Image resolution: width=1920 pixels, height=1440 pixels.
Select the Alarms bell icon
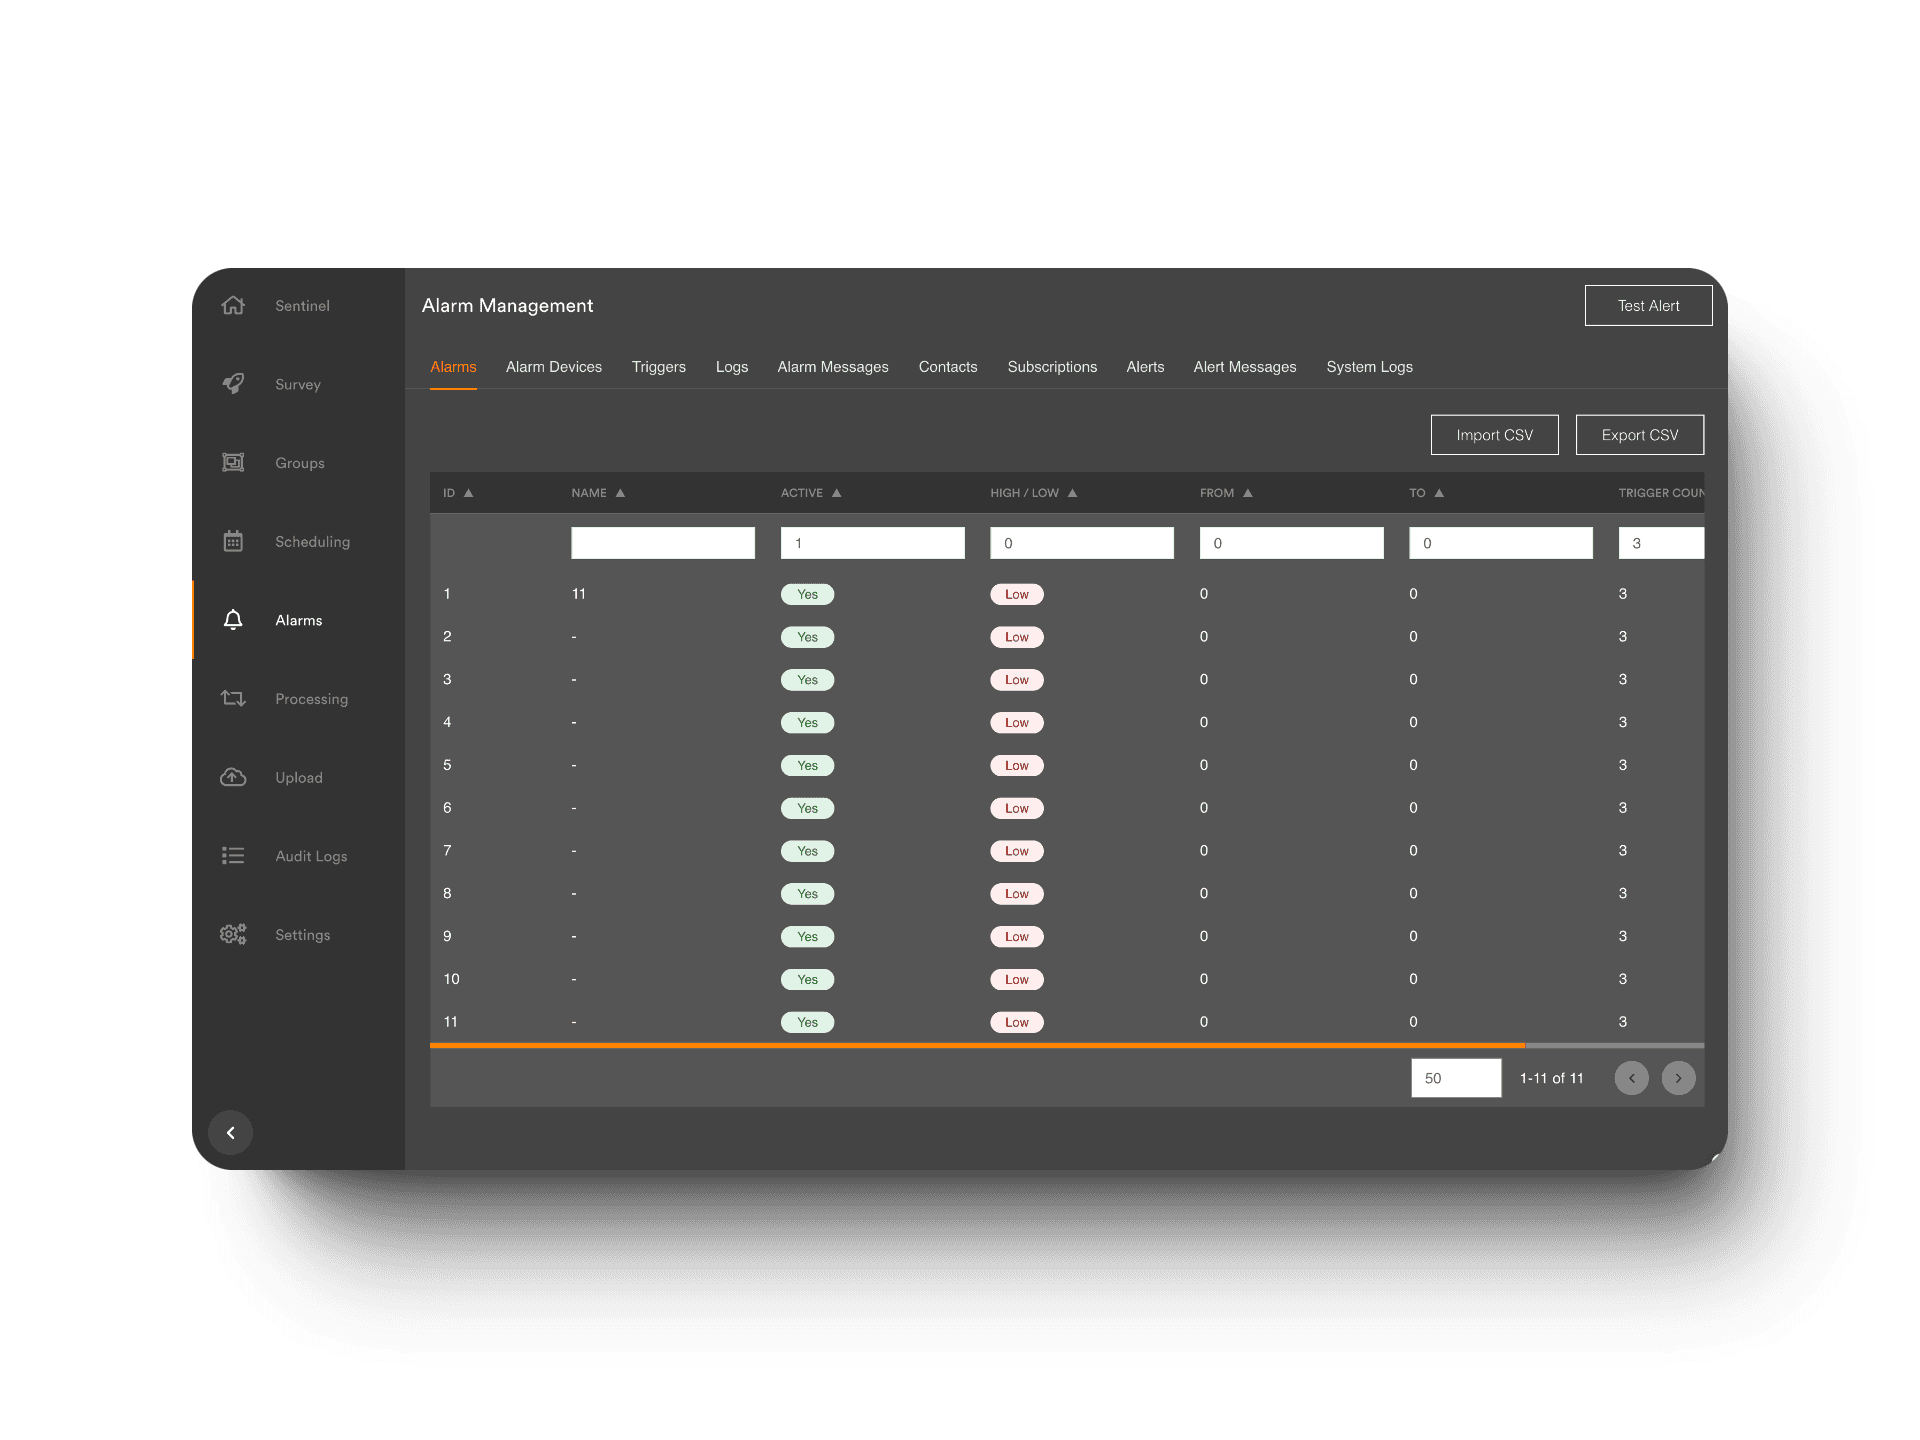tap(232, 619)
